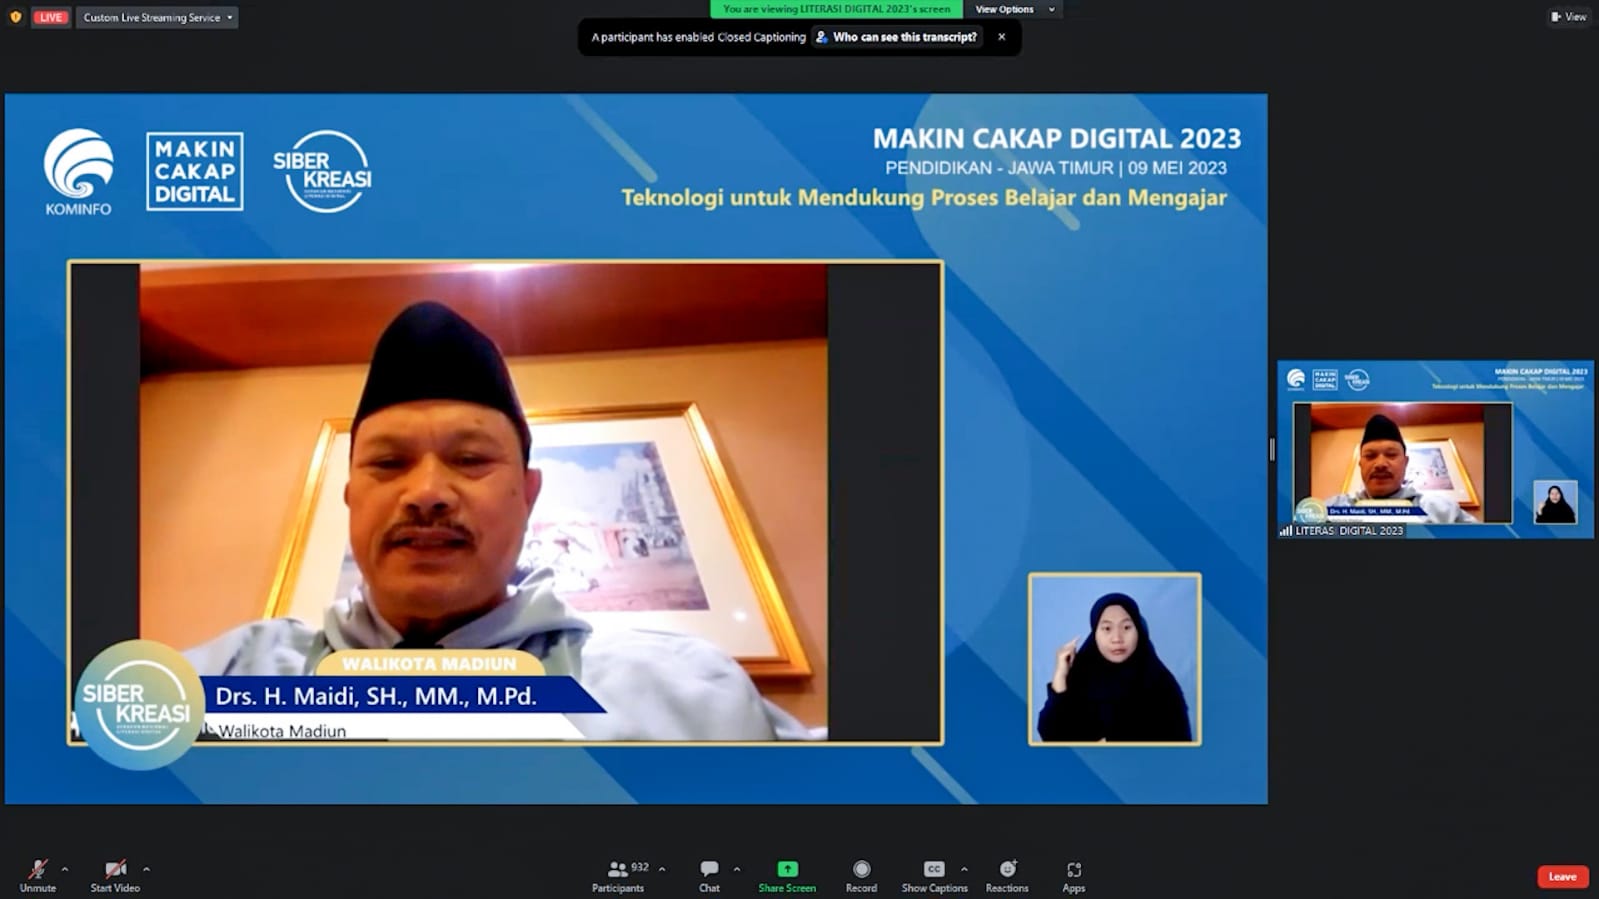Viewport: 1599px width, 899px height.
Task: Unmute the microphone
Action: point(38,874)
